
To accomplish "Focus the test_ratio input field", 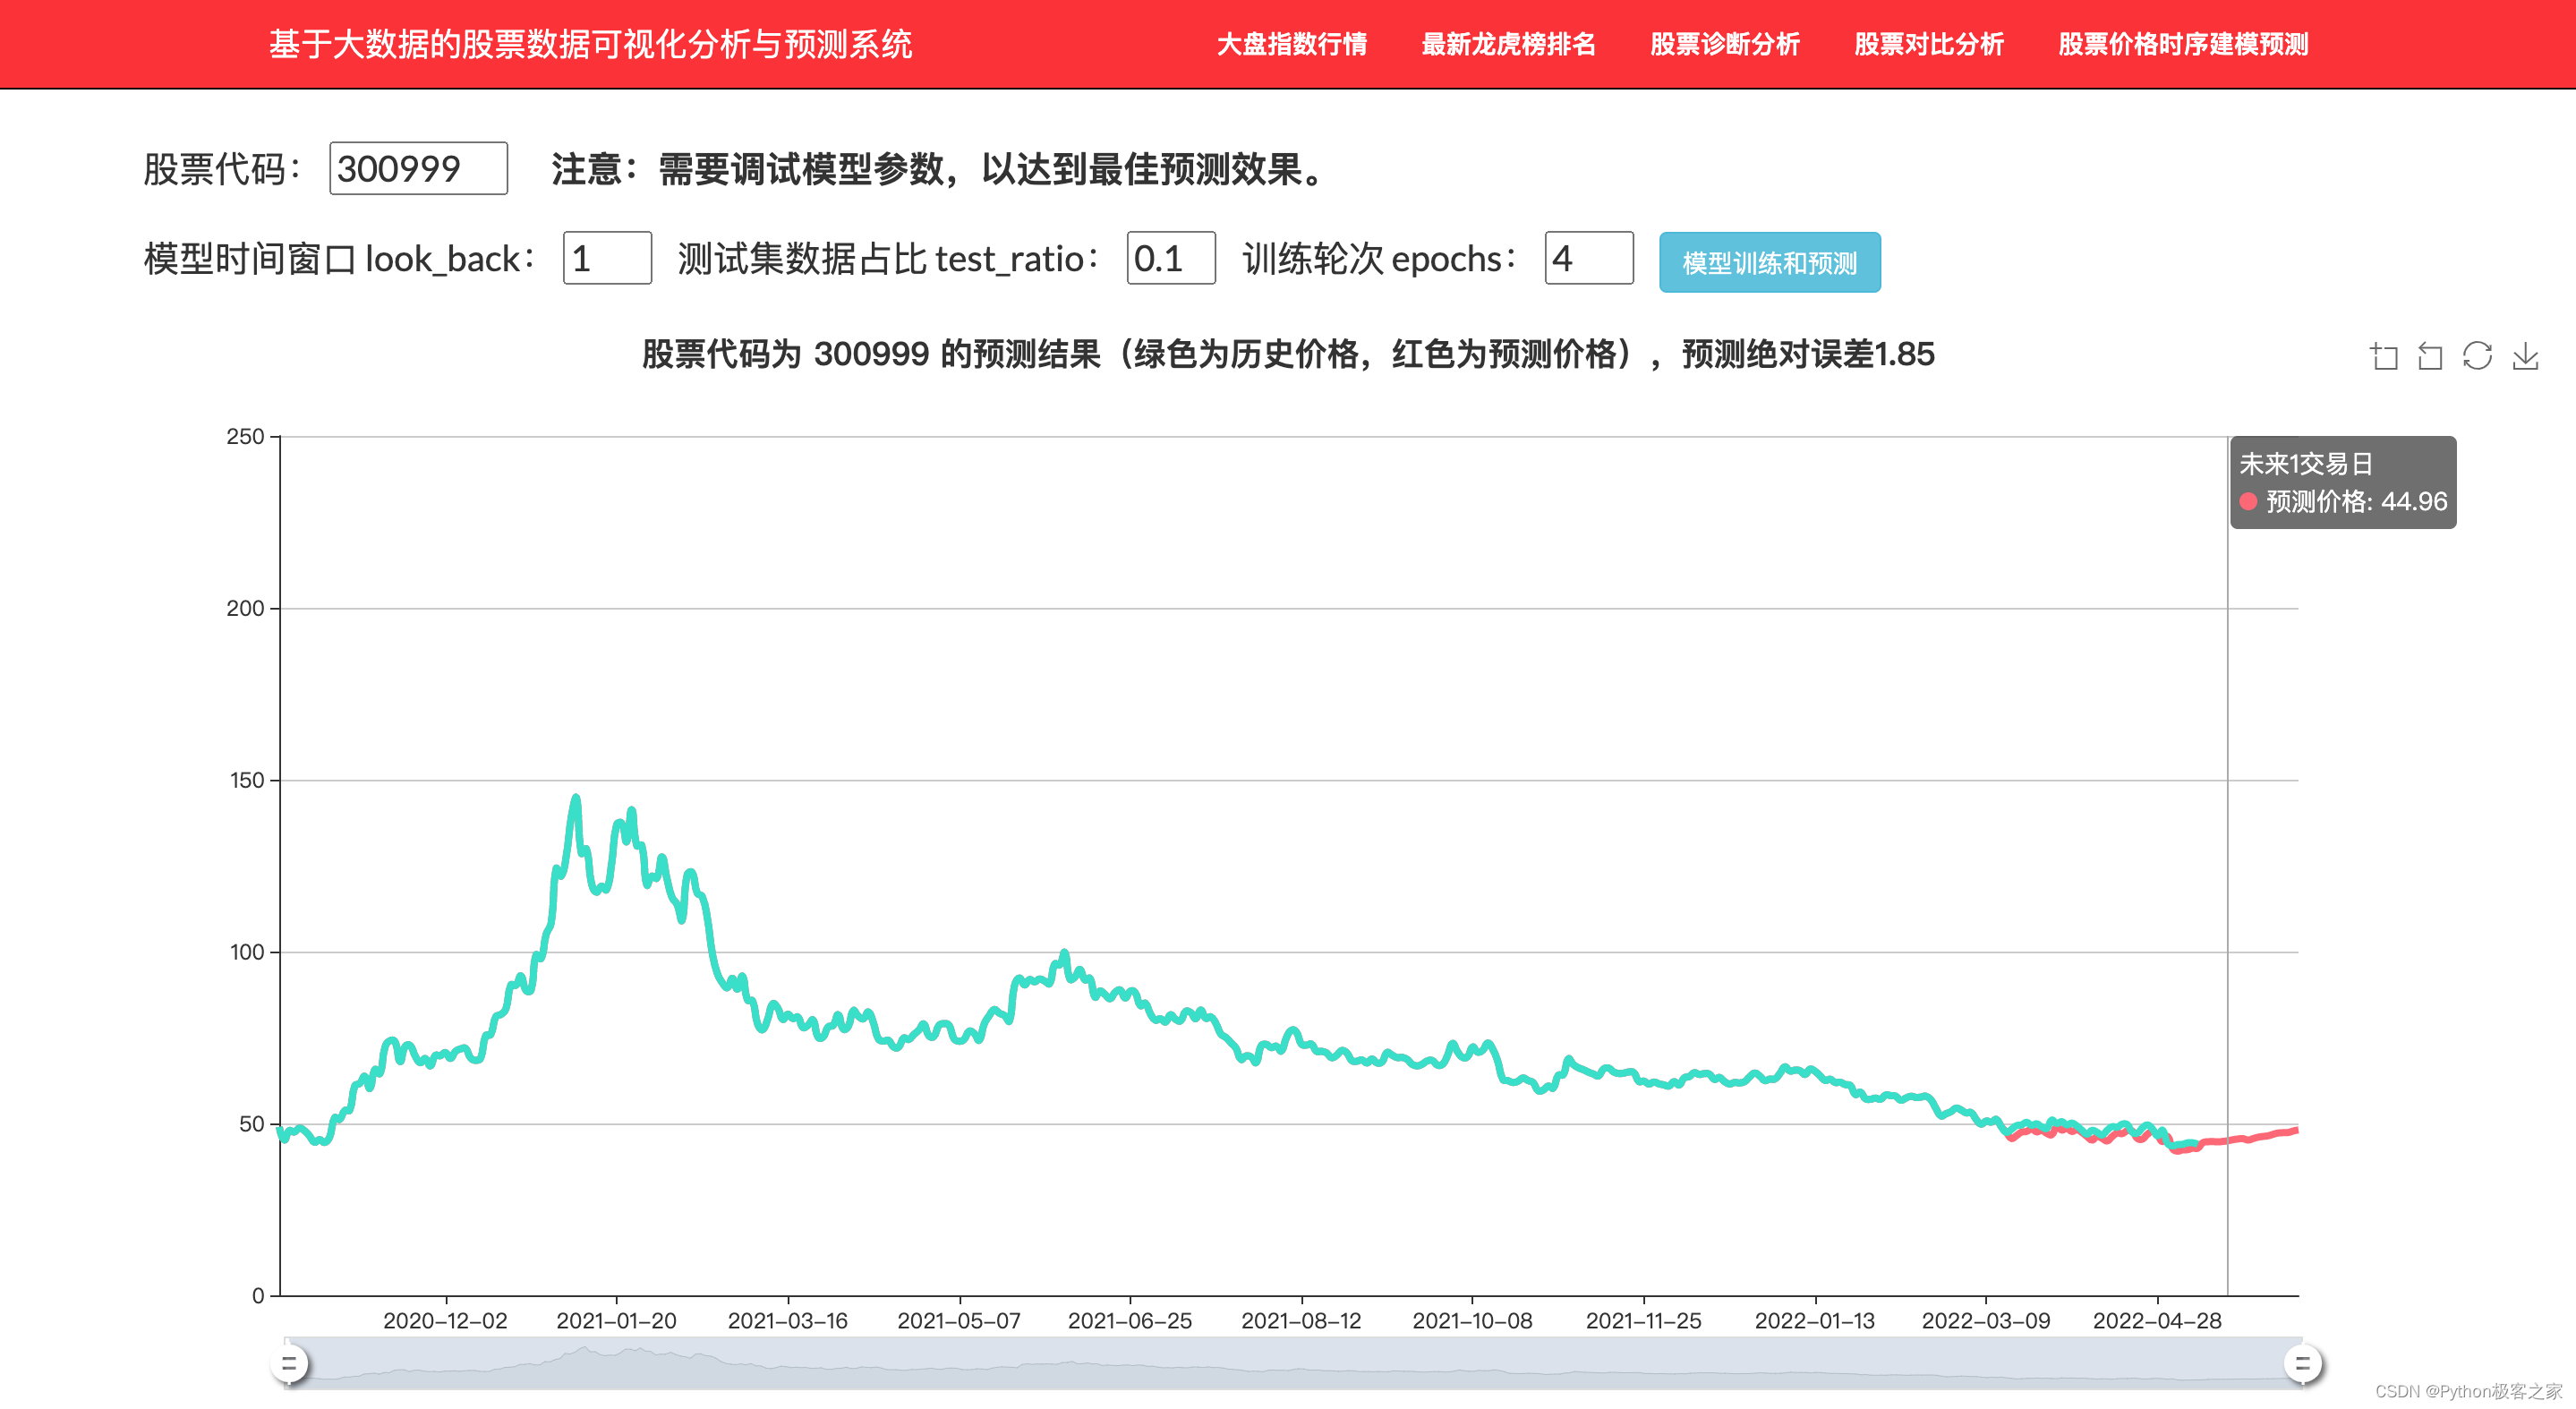I will [1171, 258].
